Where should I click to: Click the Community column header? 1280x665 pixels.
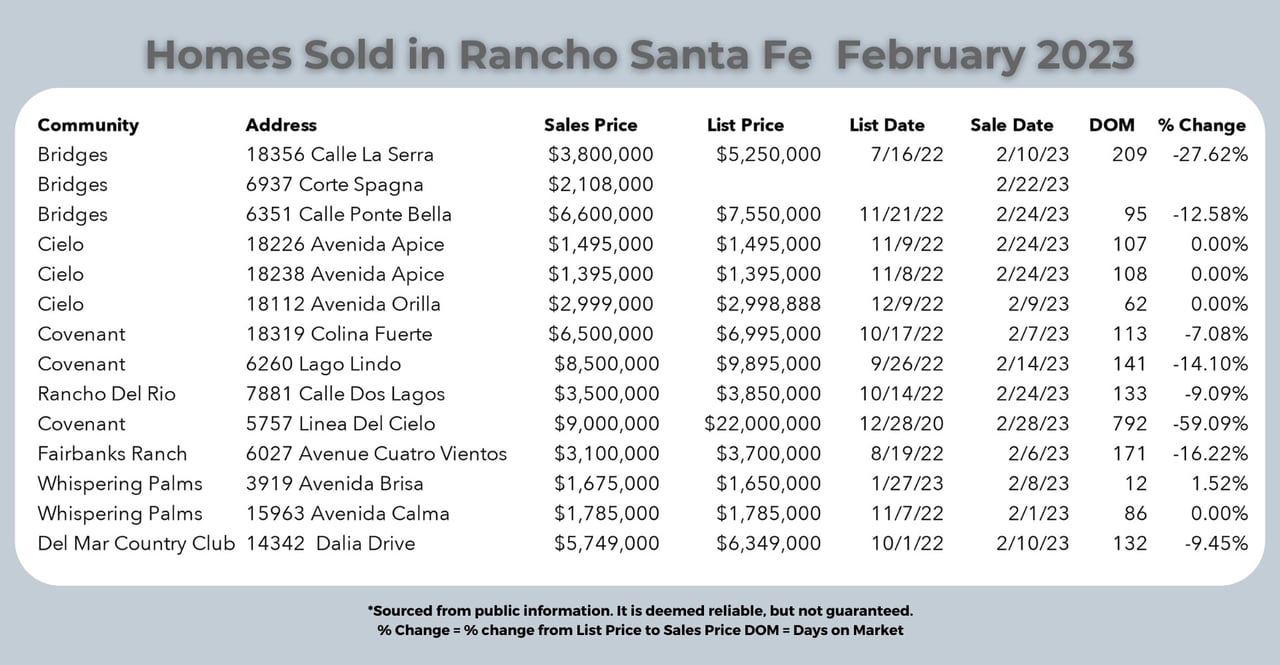(x=88, y=125)
